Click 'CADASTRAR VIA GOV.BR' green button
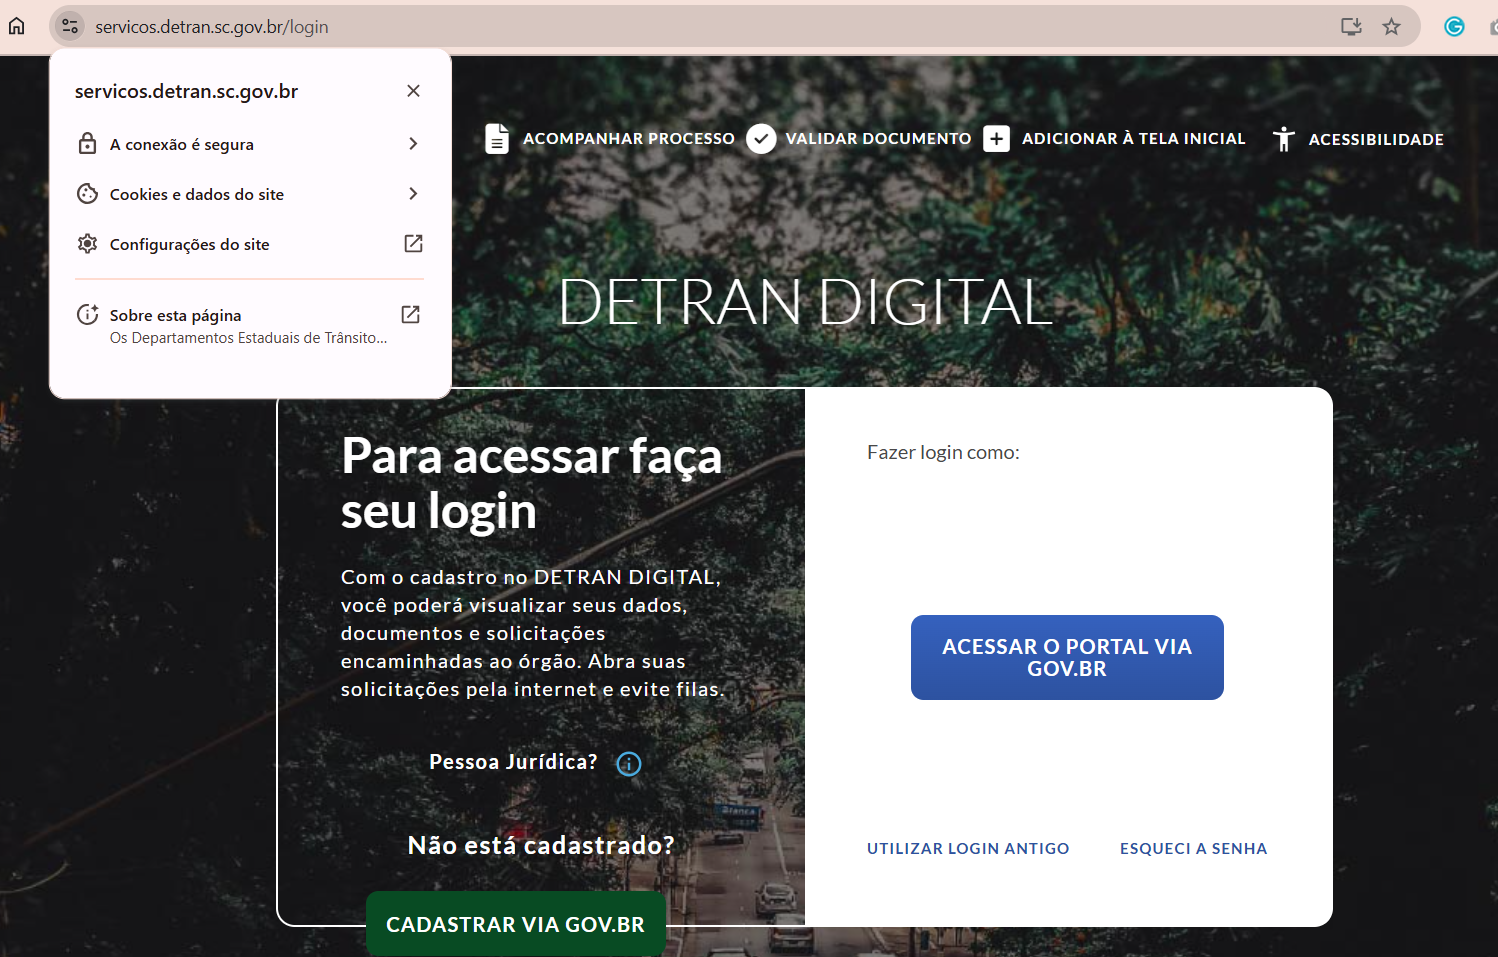This screenshot has height=957, width=1498. [x=516, y=924]
